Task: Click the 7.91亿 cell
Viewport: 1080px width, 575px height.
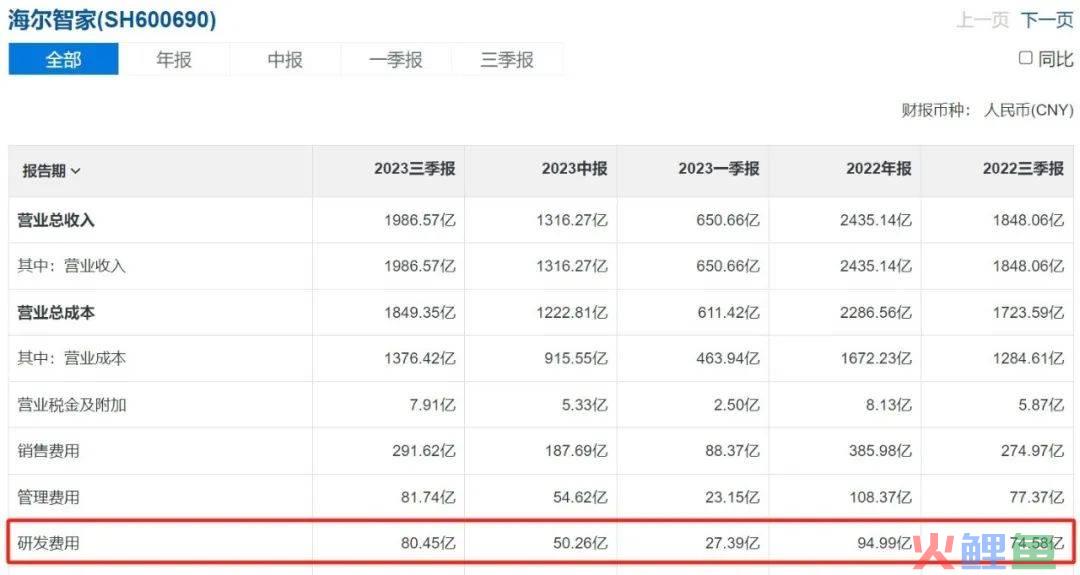Action: tap(433, 405)
